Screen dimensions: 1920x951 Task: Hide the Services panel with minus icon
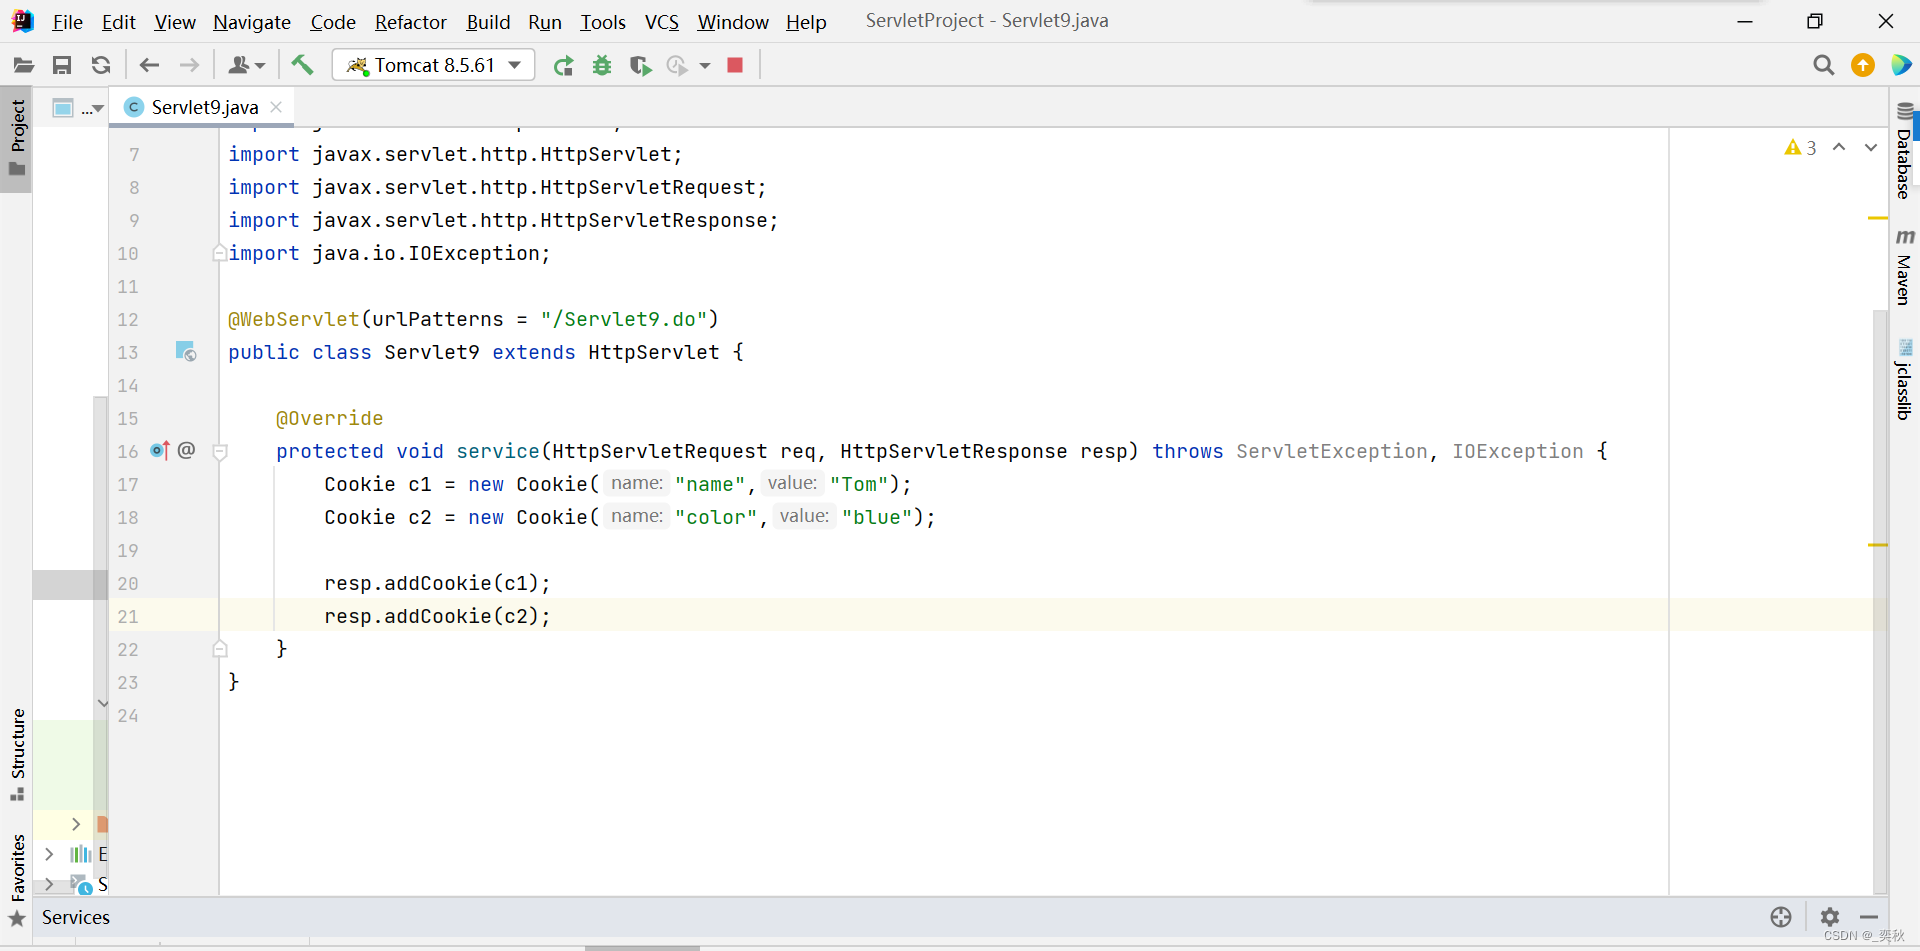click(1869, 917)
